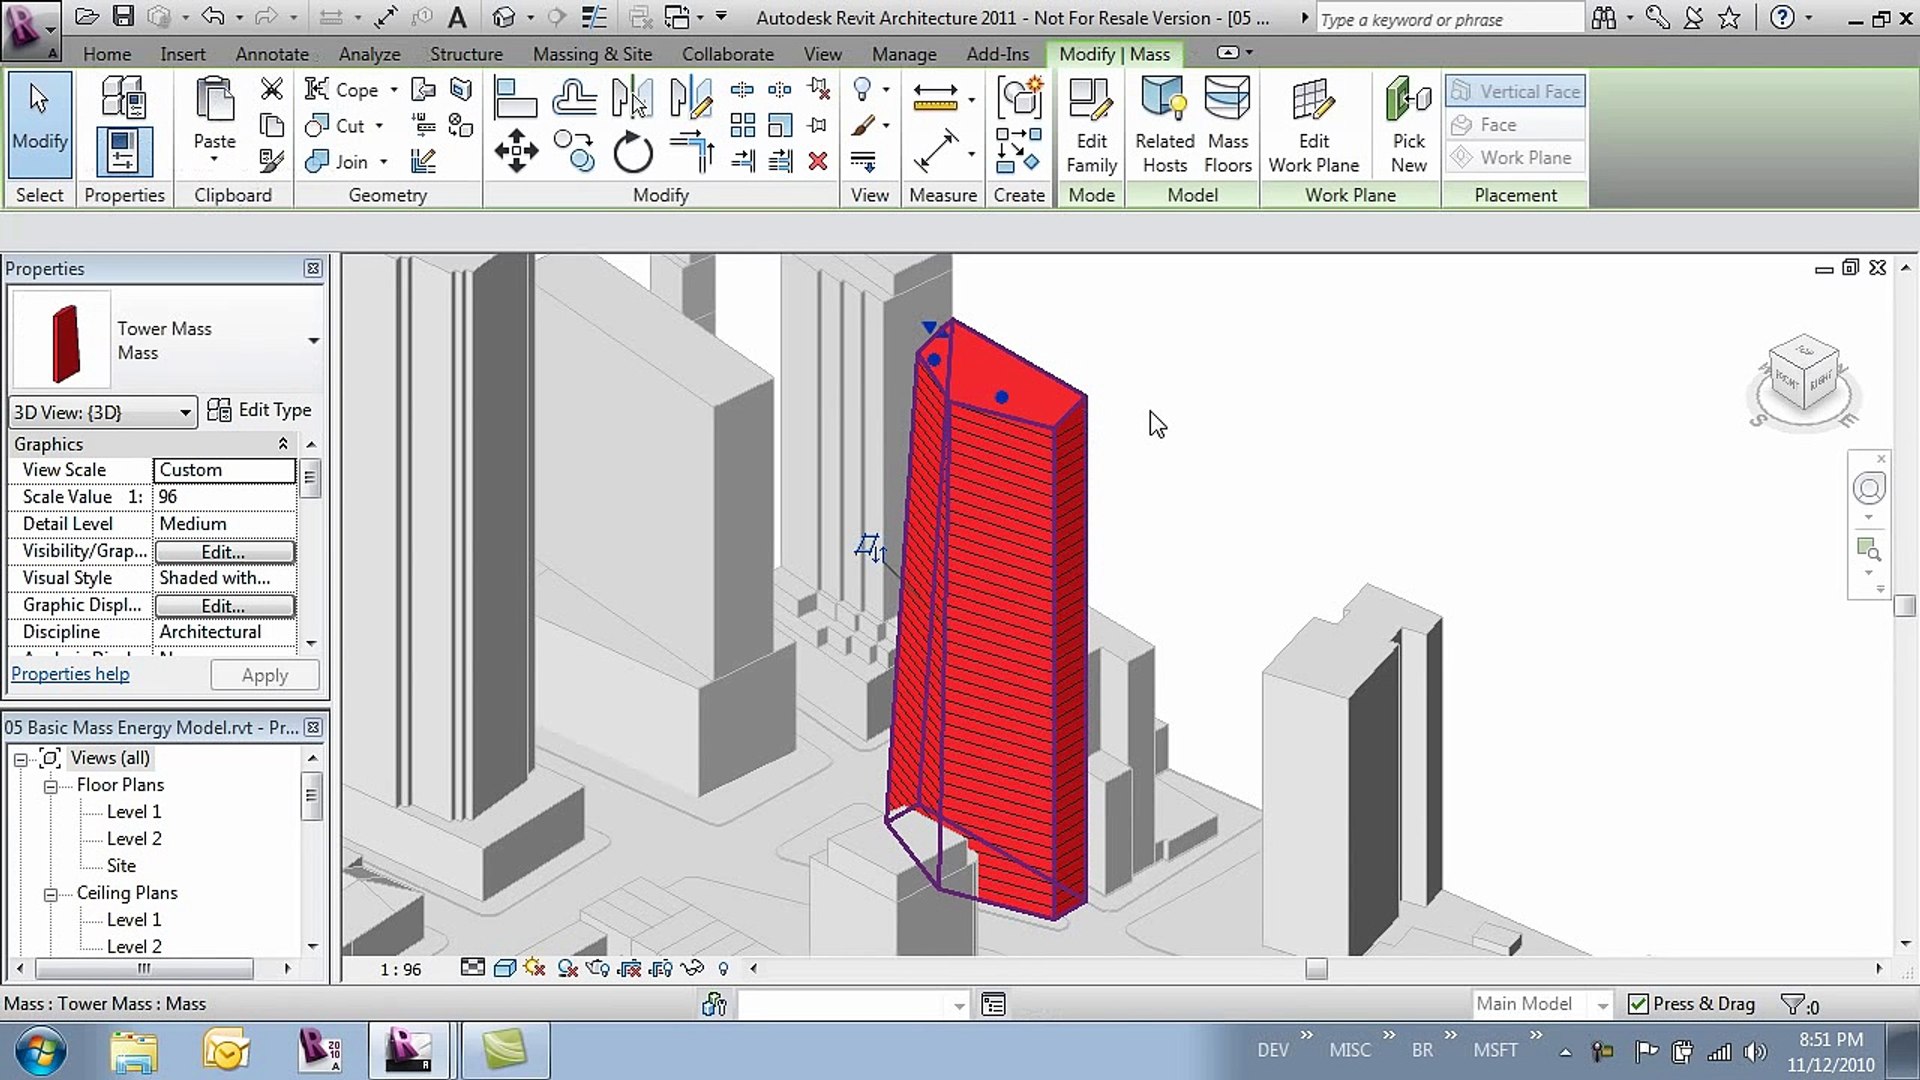Select the Trim/Extend to Corner tool
Screen dimensions: 1920x1080
pyautogui.click(x=691, y=152)
